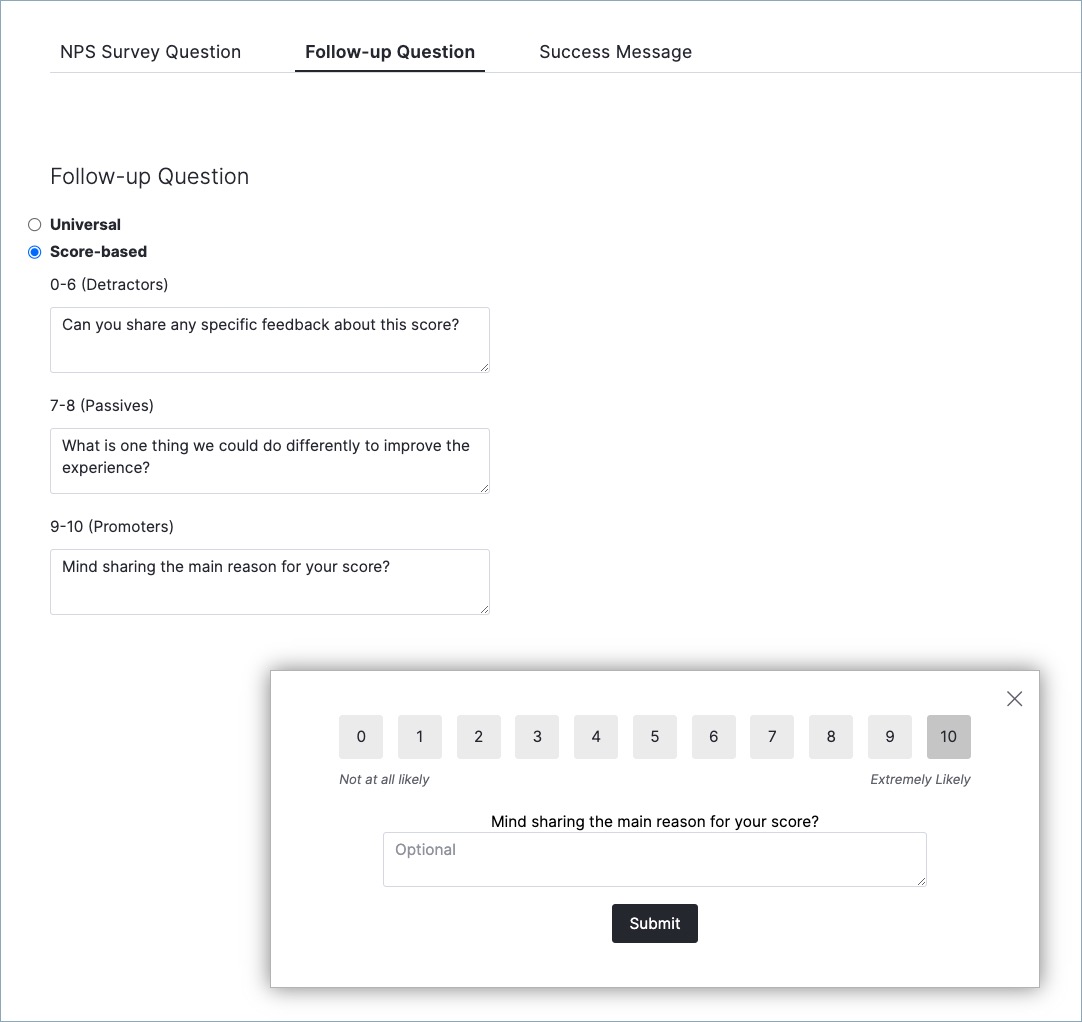
Task: Open the Success Message tab
Action: click(x=616, y=52)
